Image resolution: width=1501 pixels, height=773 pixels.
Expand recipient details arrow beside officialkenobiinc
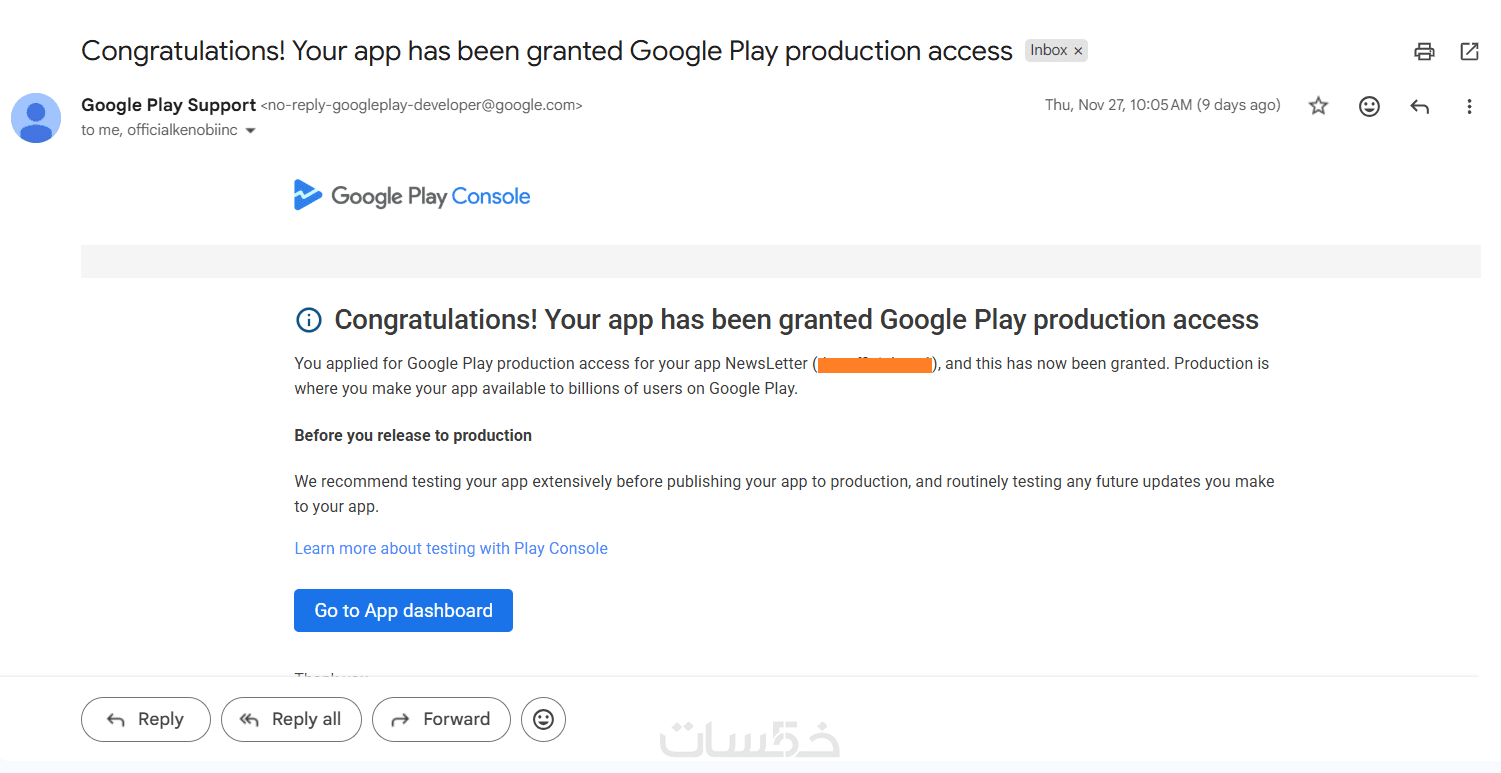(x=251, y=131)
